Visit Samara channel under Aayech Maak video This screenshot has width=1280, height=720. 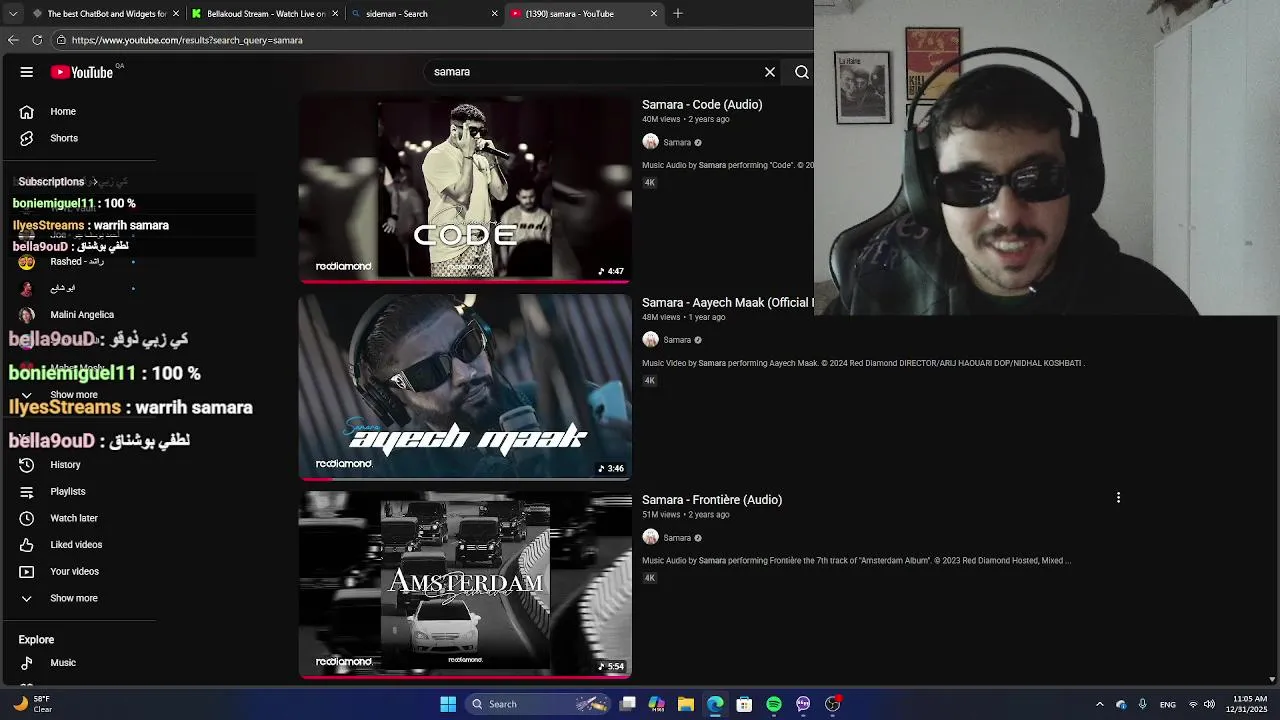[x=677, y=340]
